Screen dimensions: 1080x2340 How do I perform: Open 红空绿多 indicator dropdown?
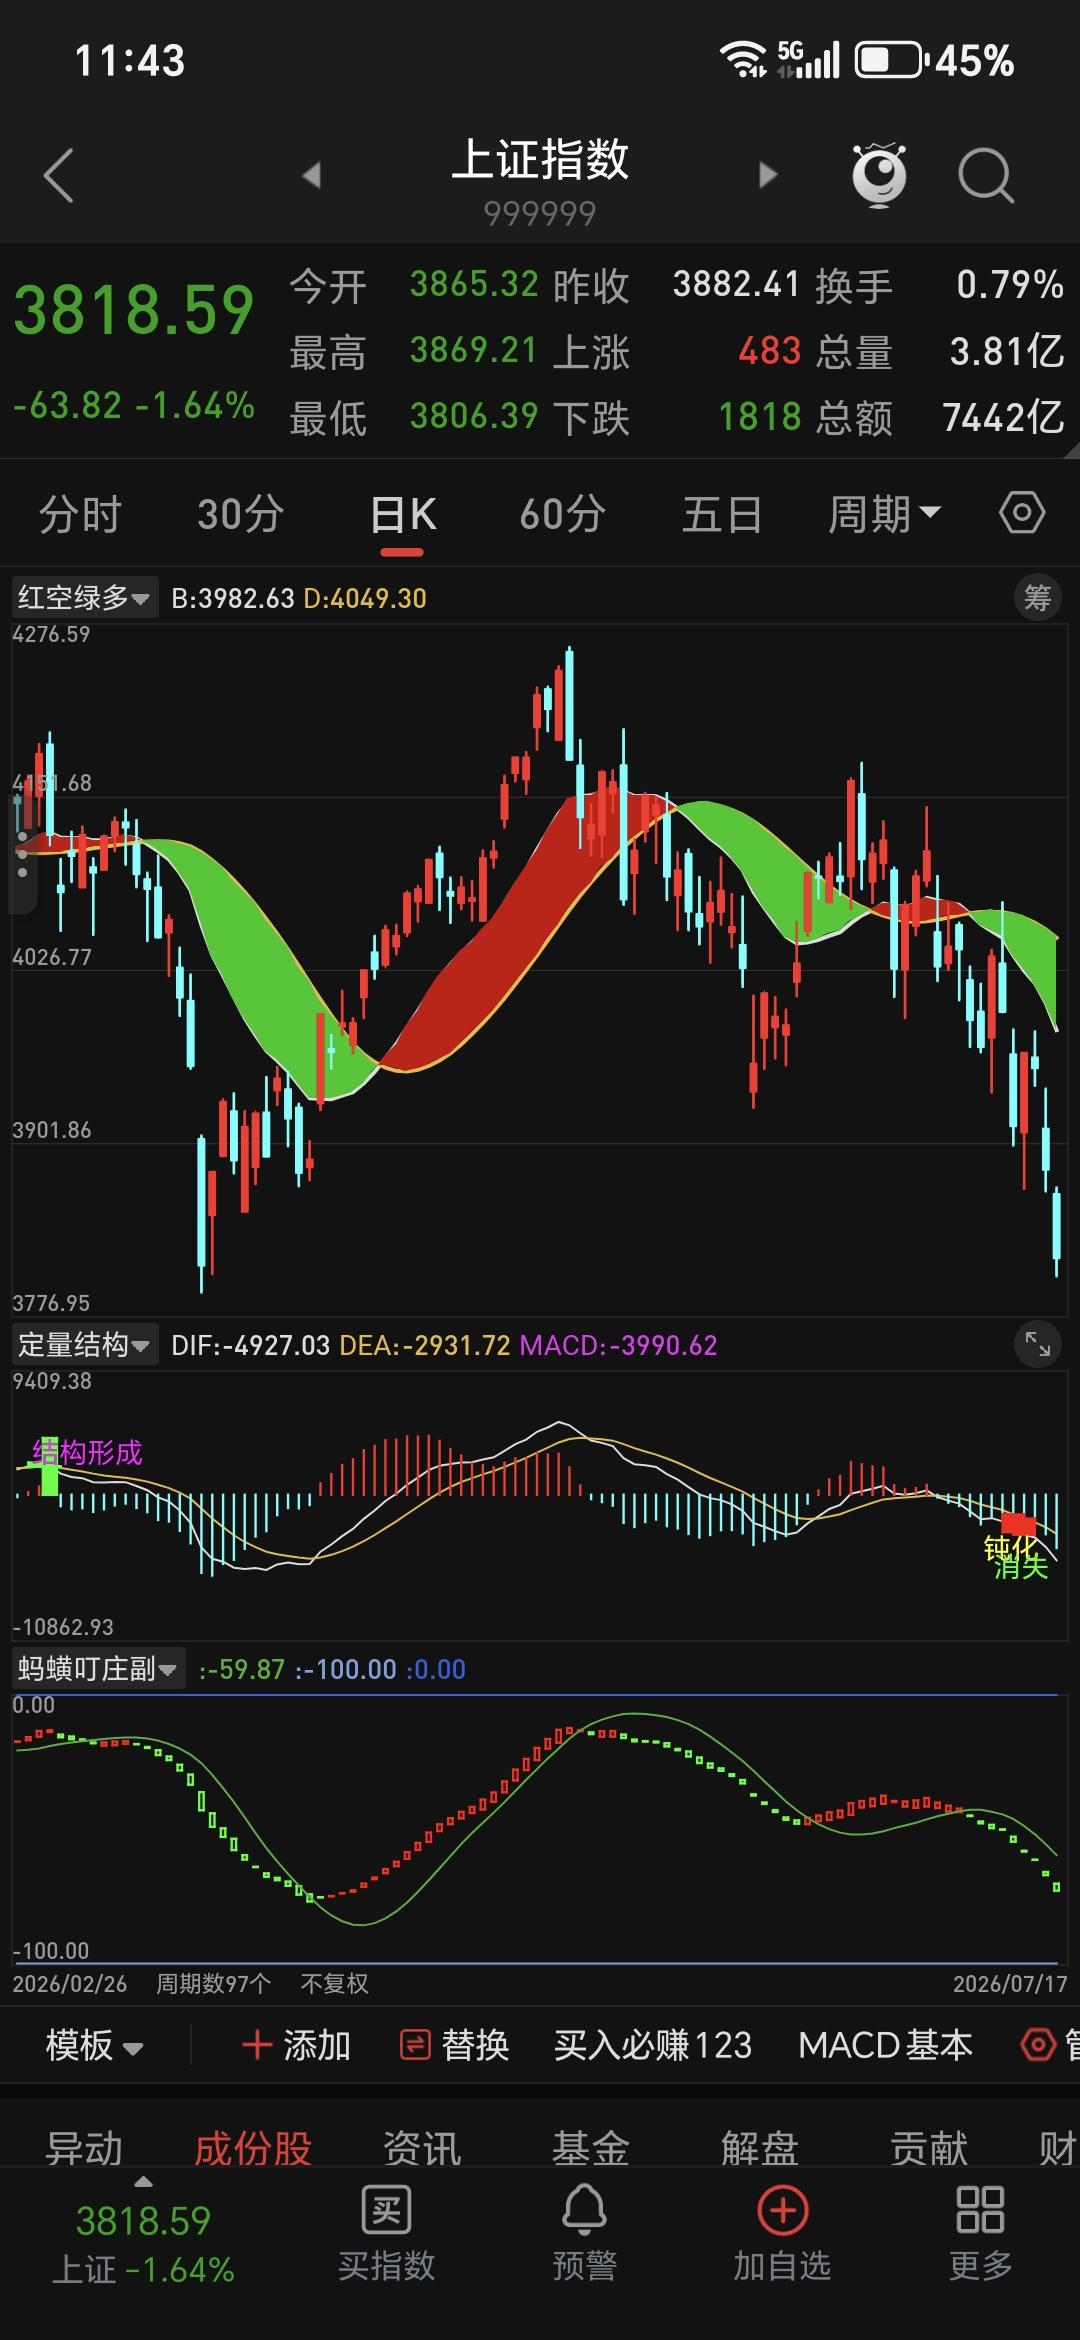pos(84,598)
